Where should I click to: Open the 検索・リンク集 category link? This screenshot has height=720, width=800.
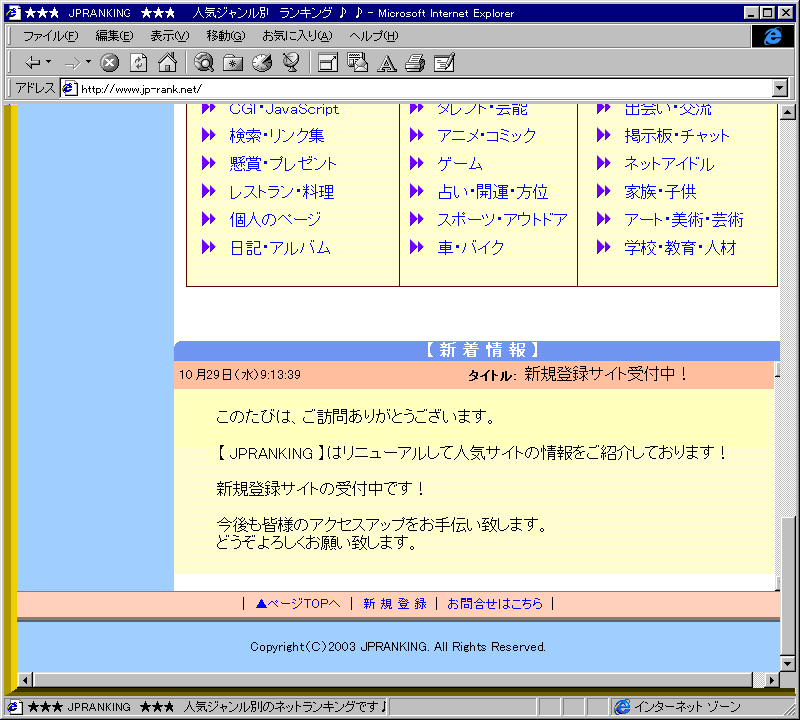277,136
